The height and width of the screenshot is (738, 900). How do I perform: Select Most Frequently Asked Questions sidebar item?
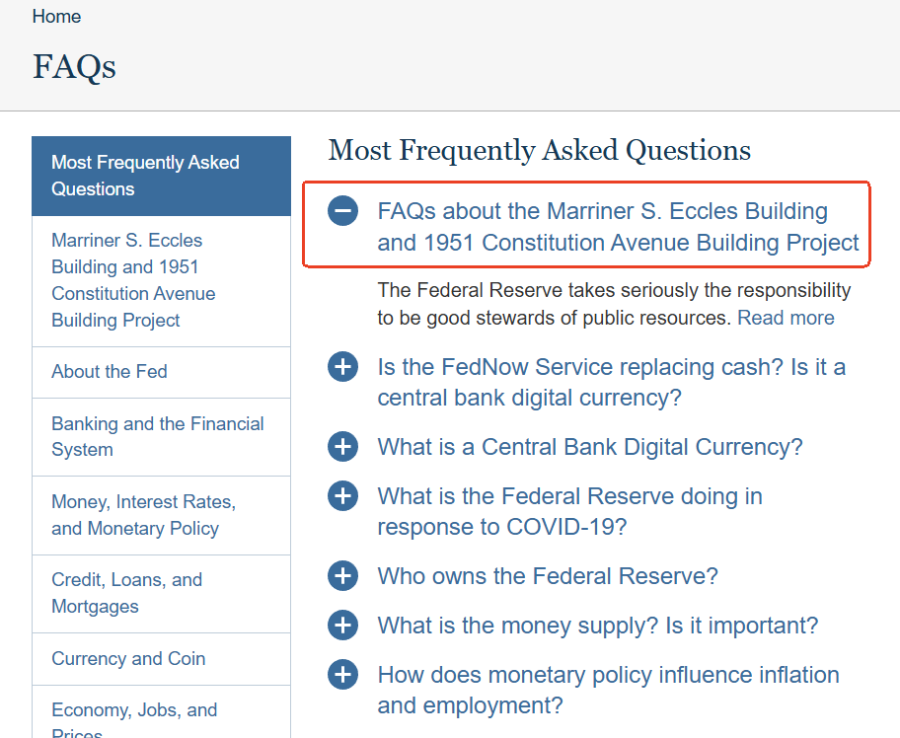[x=161, y=176]
